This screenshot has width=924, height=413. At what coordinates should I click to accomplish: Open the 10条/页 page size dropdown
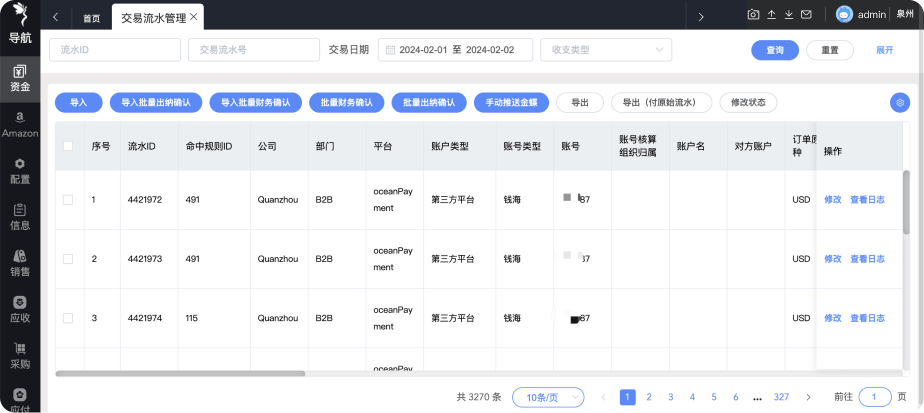click(548, 397)
